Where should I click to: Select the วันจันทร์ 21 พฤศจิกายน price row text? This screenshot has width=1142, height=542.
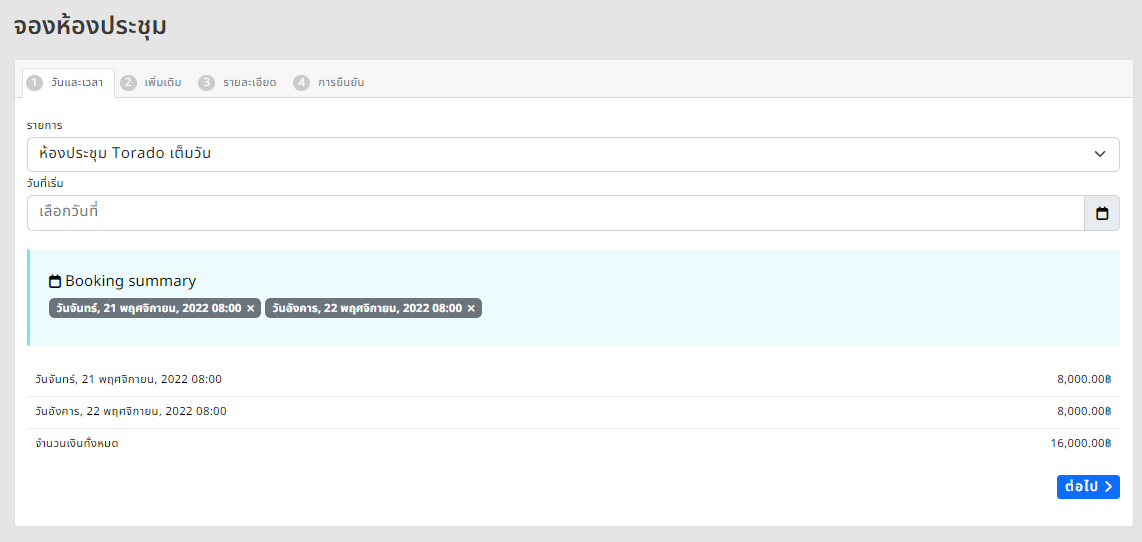pos(128,380)
